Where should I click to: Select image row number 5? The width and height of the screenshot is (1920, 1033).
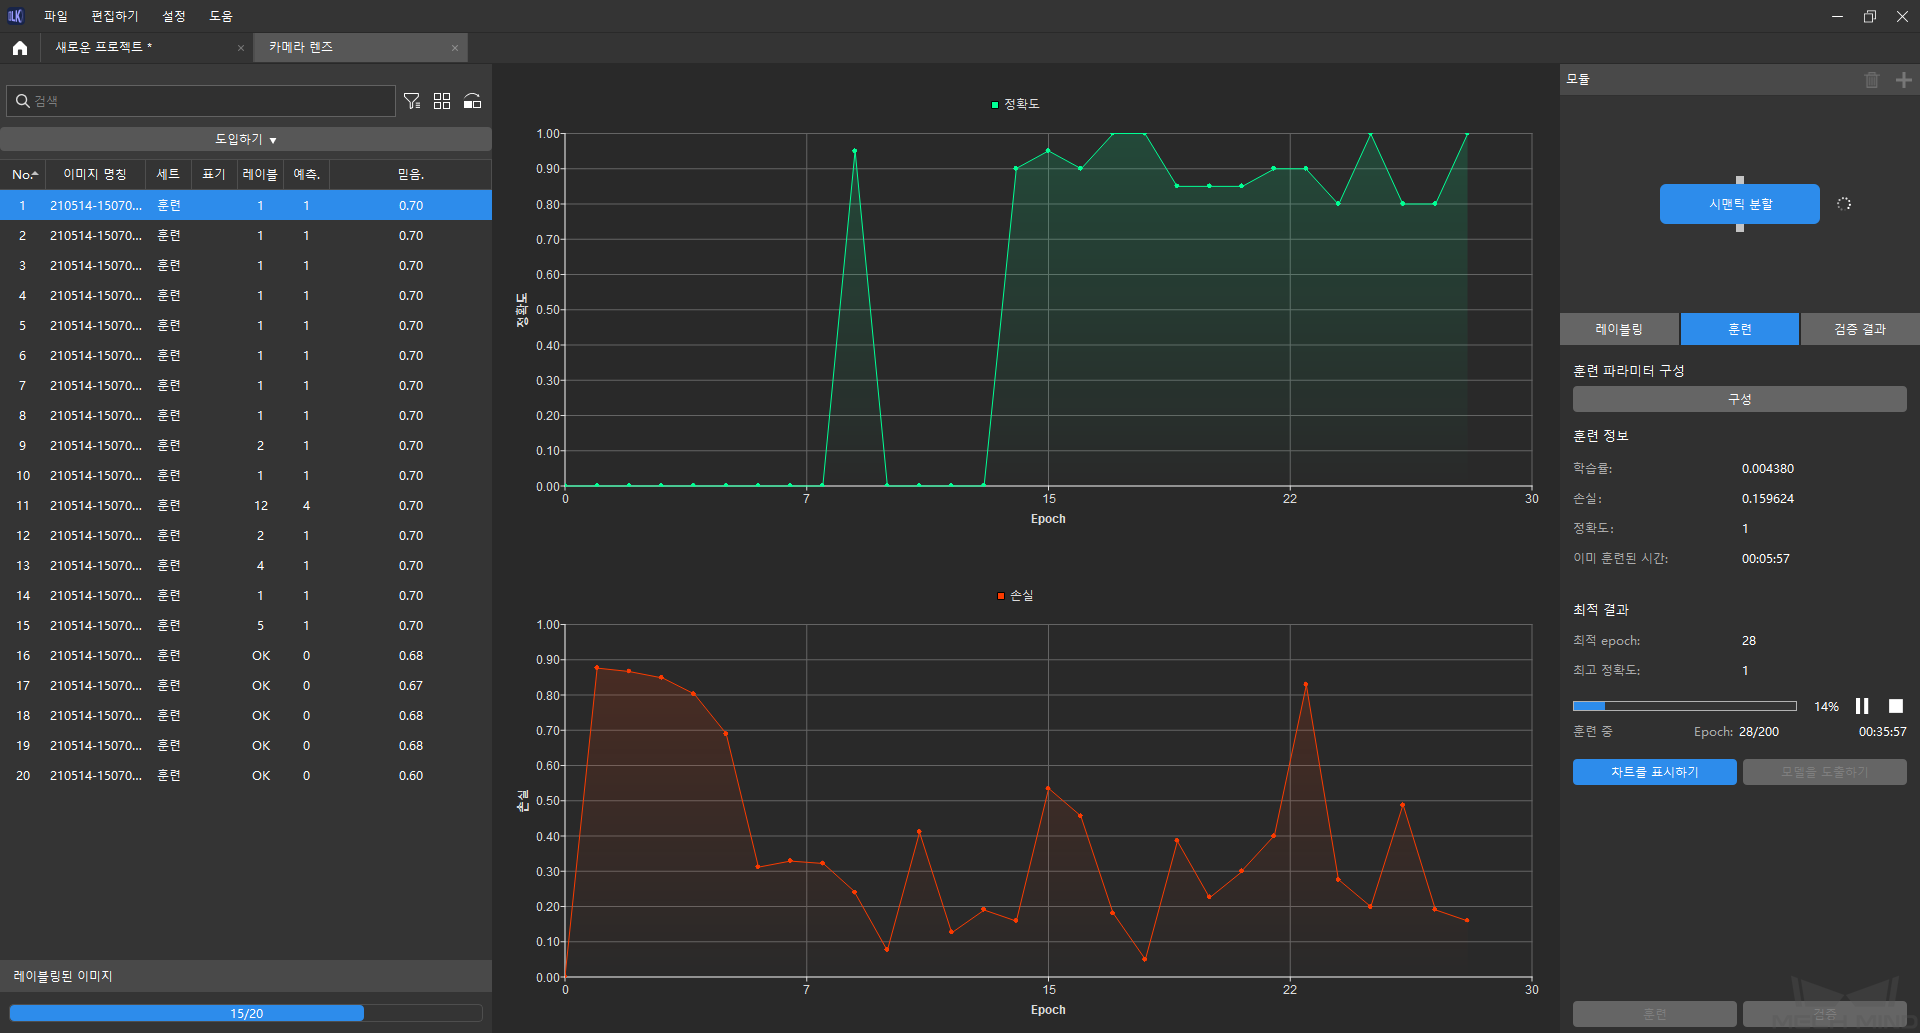pyautogui.click(x=246, y=325)
